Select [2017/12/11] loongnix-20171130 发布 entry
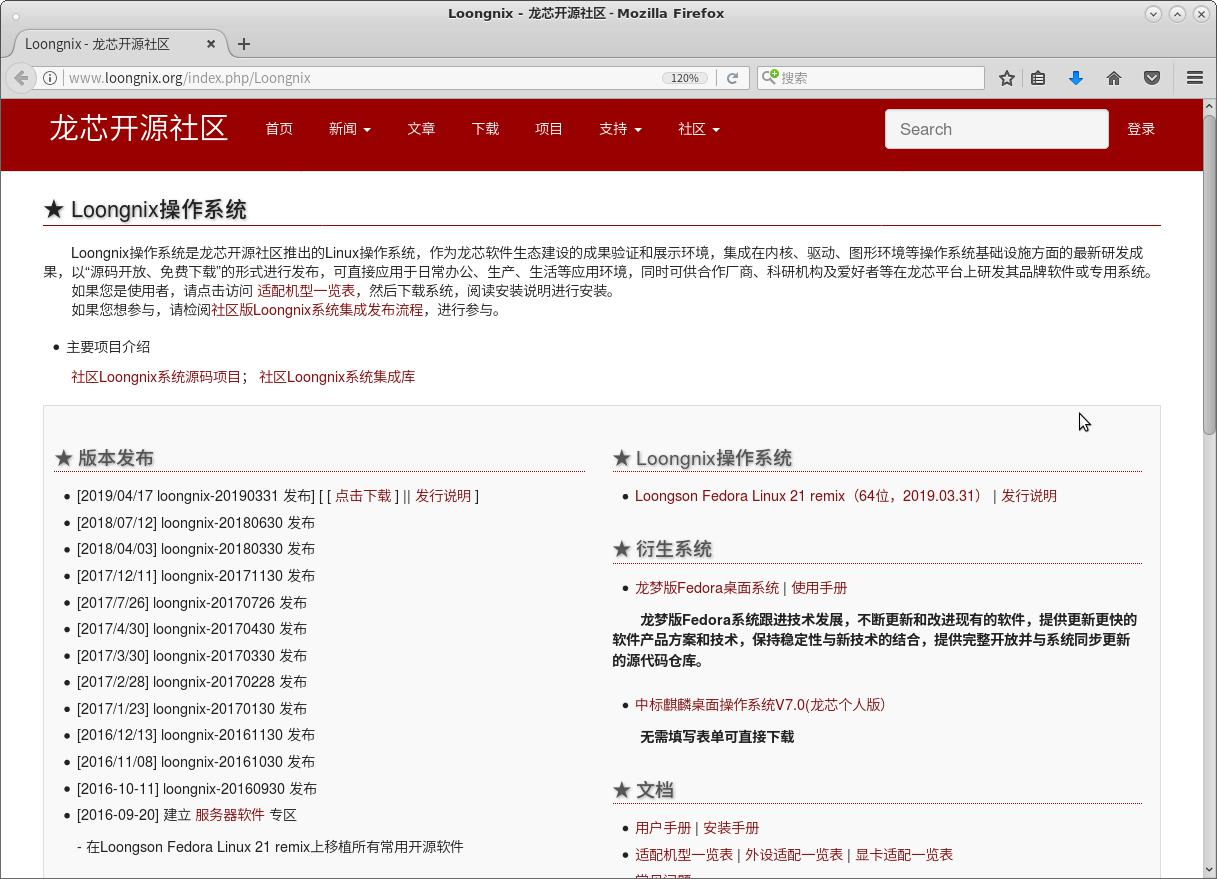Screen dimensions: 1217x879 pos(196,576)
